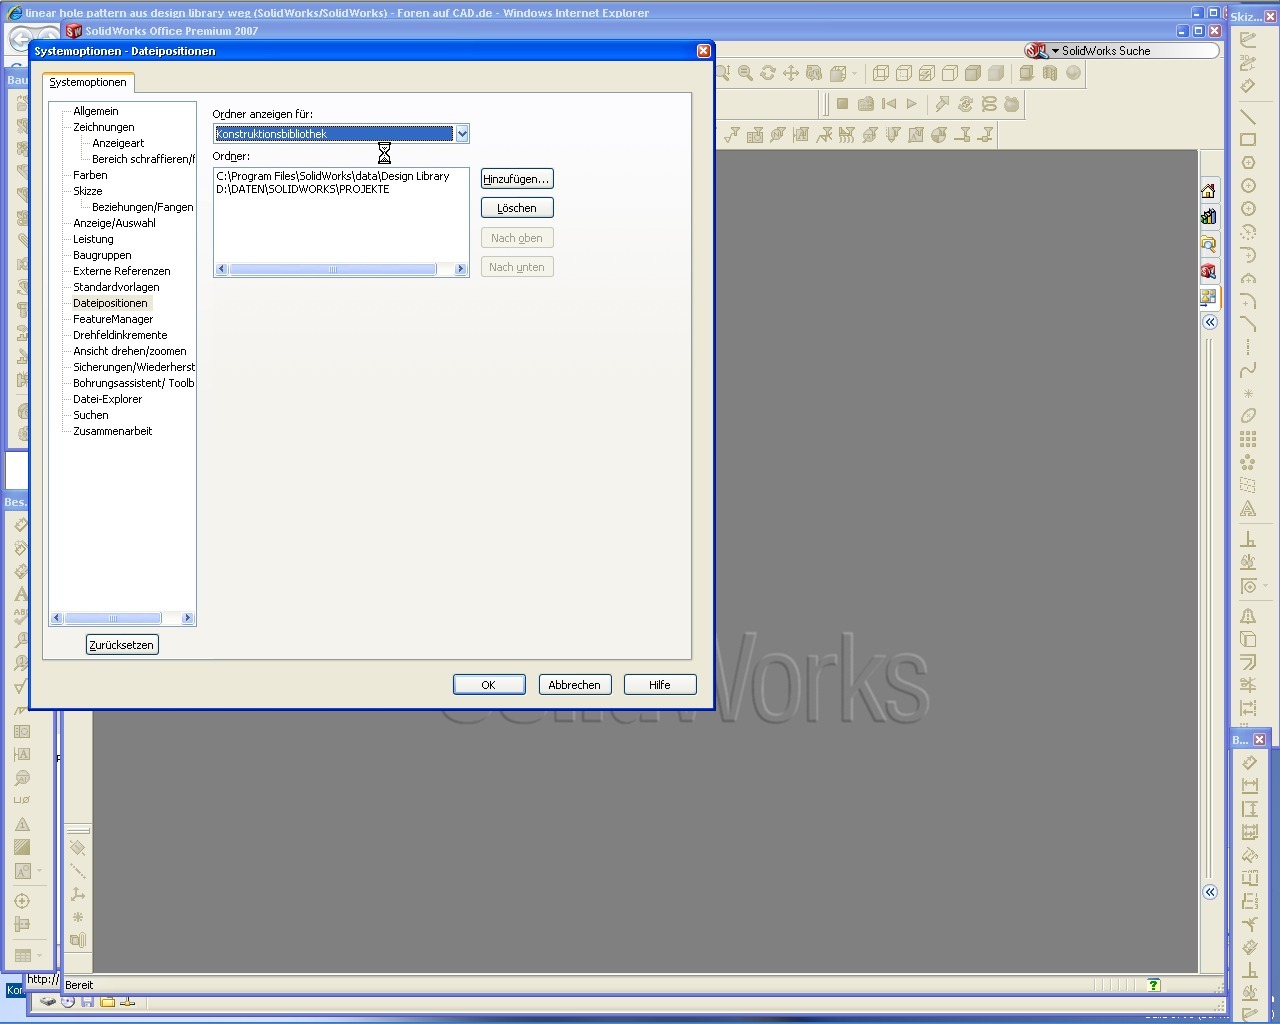Select Circular sketch pattern dots icon
The height and width of the screenshot is (1024, 1280).
[x=1248, y=462]
